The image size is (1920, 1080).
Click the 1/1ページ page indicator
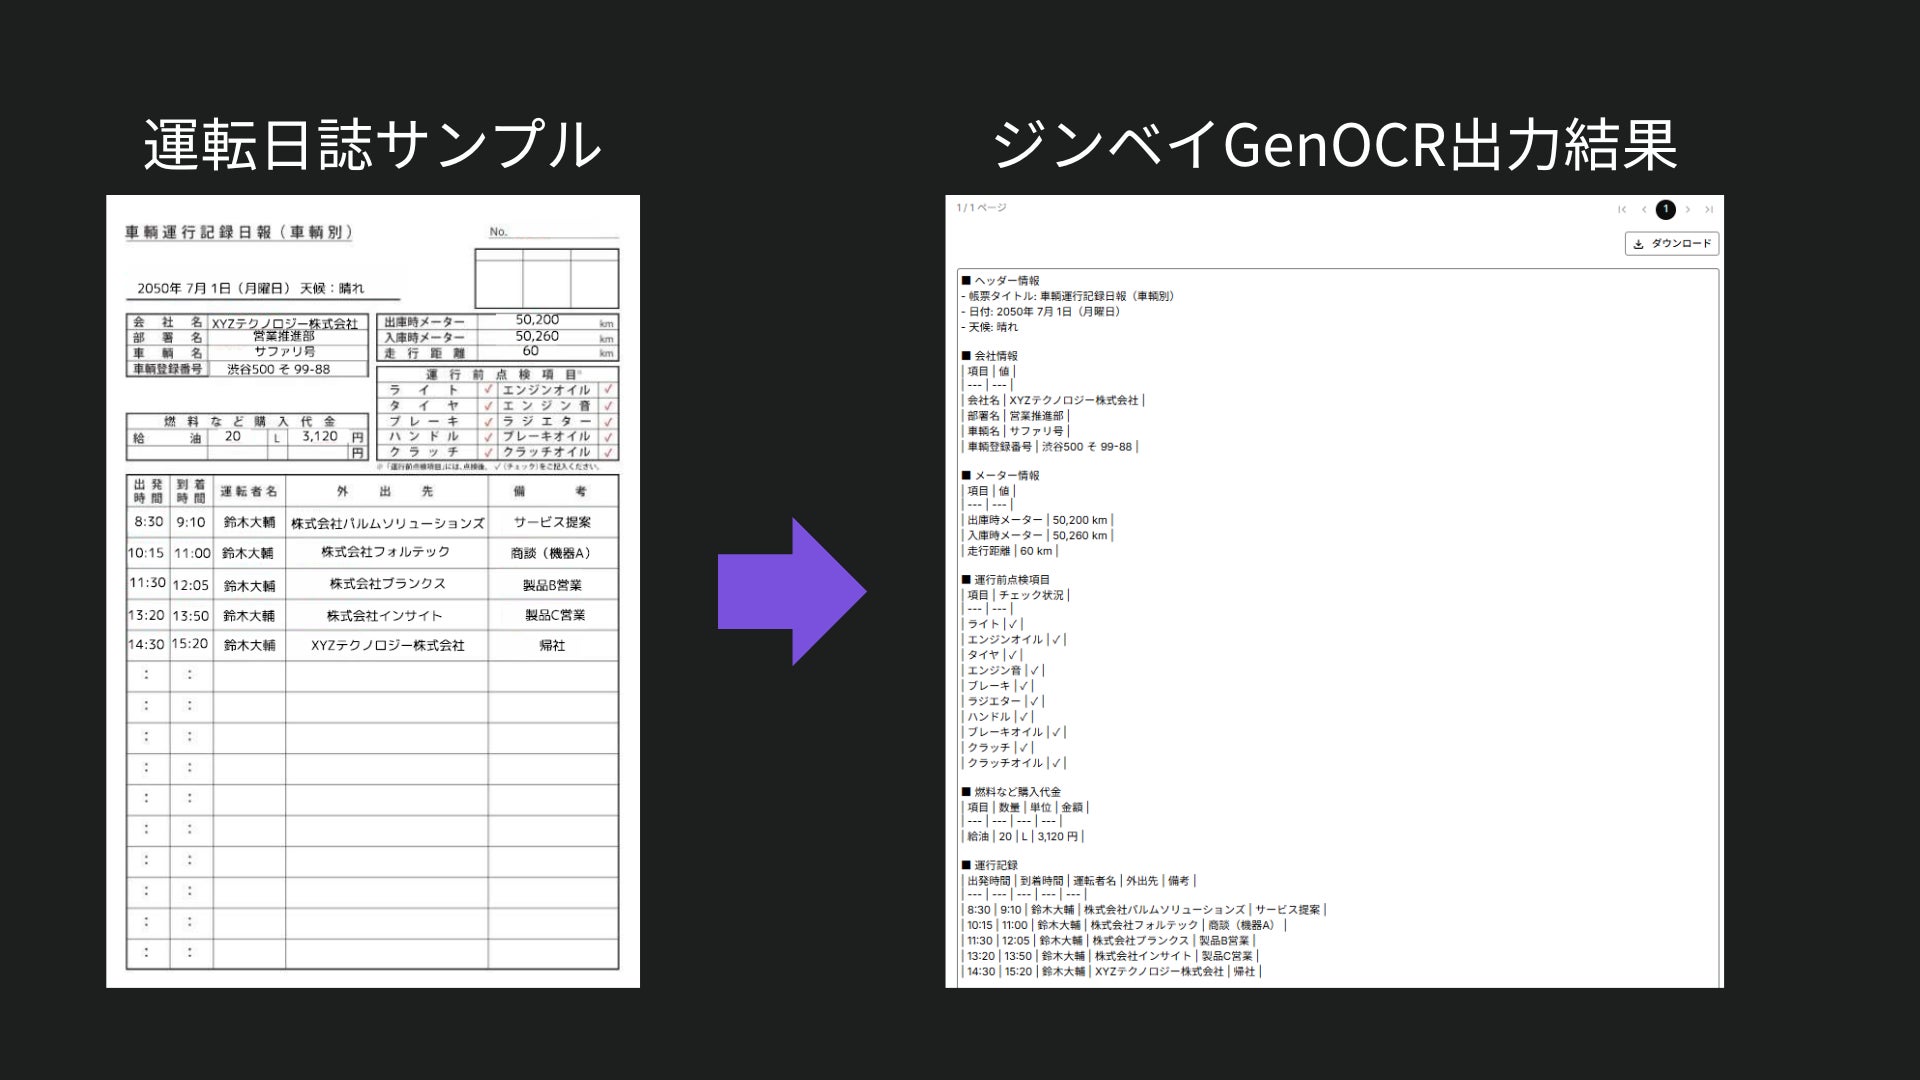tap(981, 208)
